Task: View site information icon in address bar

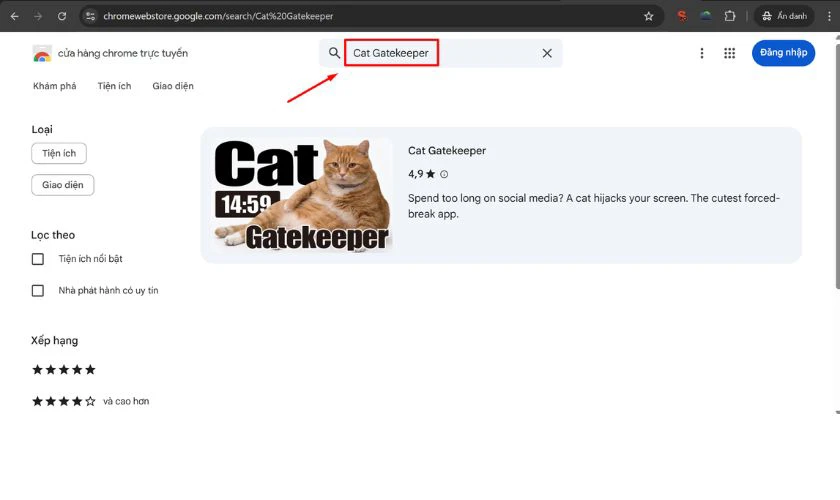Action: pos(91,16)
